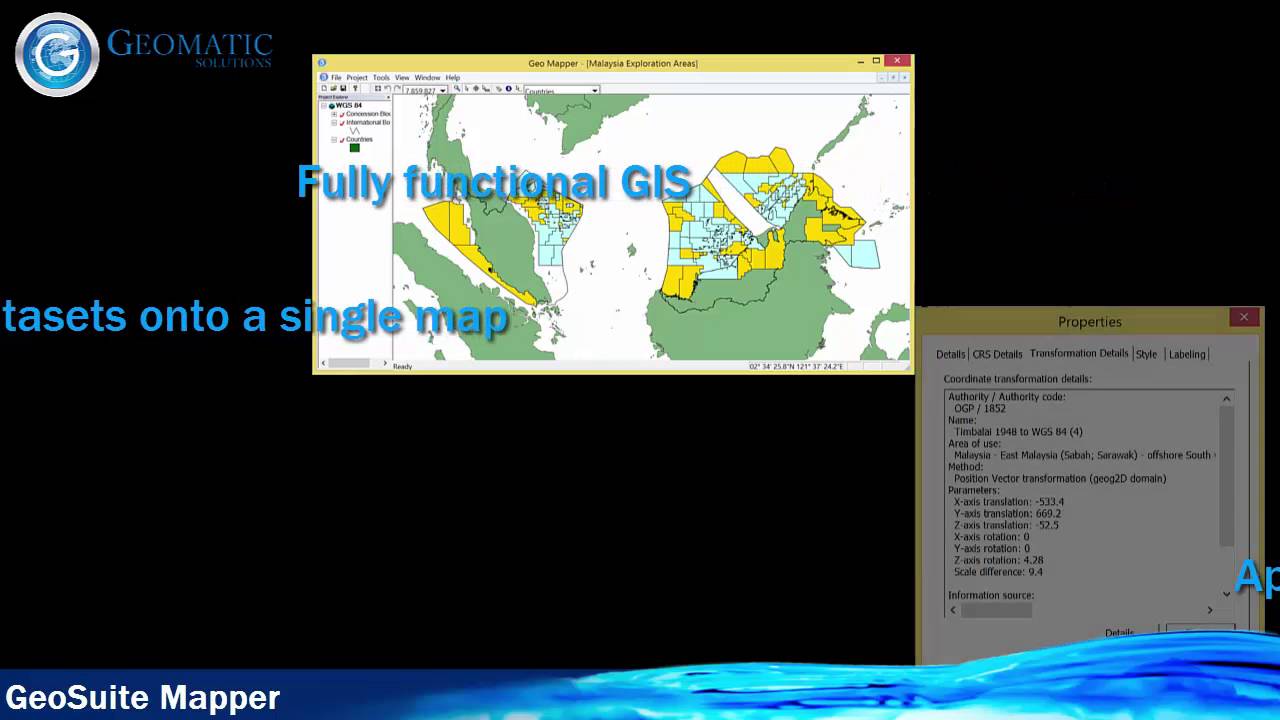The height and width of the screenshot is (720, 1280).
Task: Click the New project toolbar icon
Action: pyautogui.click(x=324, y=88)
